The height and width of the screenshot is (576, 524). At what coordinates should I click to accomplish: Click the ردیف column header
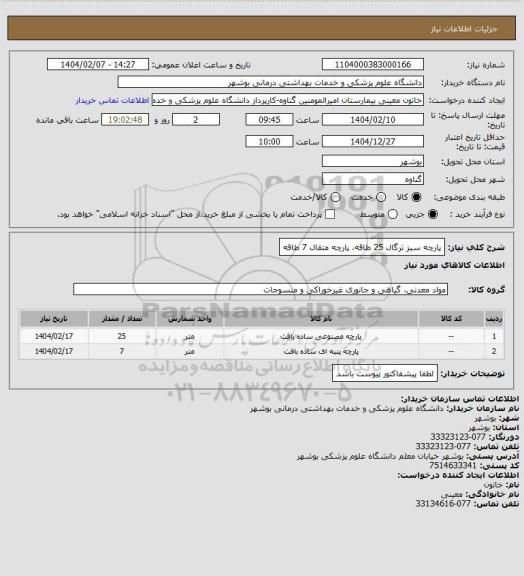(494, 318)
